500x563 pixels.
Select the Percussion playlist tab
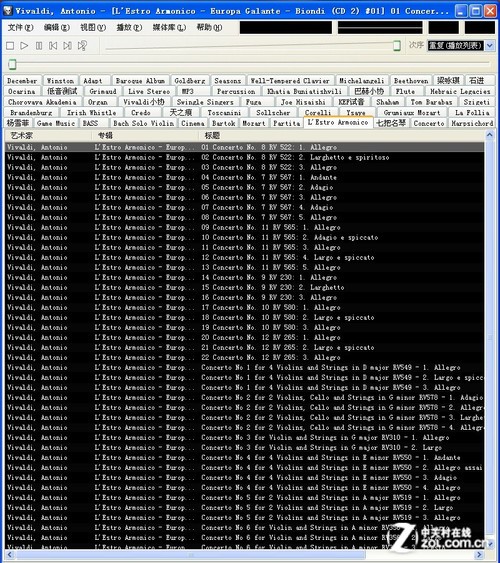[236, 92]
